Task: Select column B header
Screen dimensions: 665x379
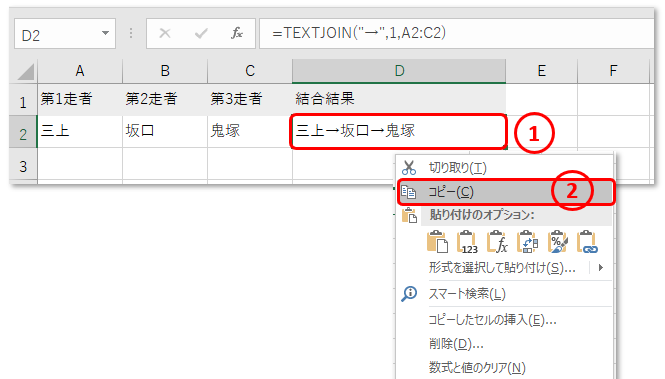Action: [165, 71]
